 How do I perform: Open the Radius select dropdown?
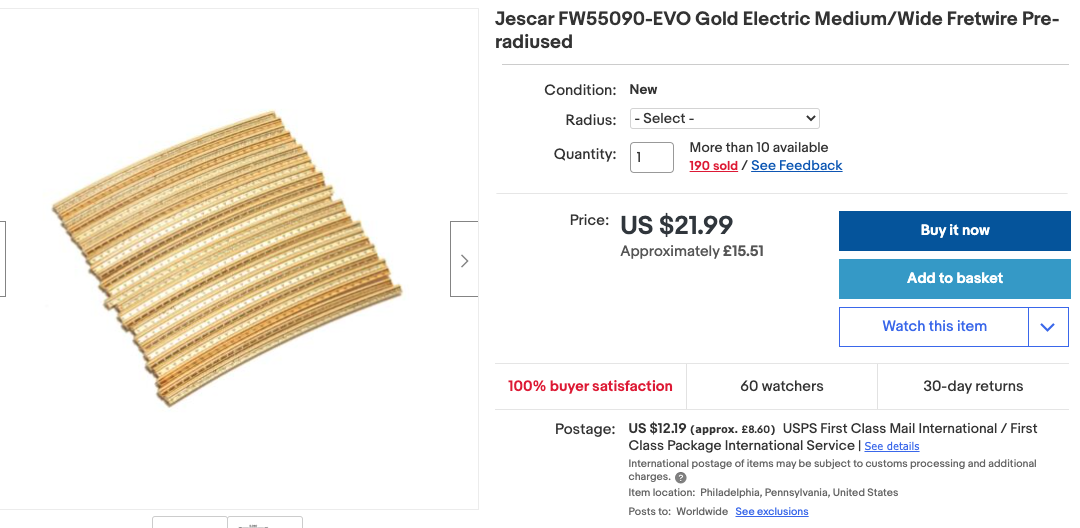[x=724, y=118]
